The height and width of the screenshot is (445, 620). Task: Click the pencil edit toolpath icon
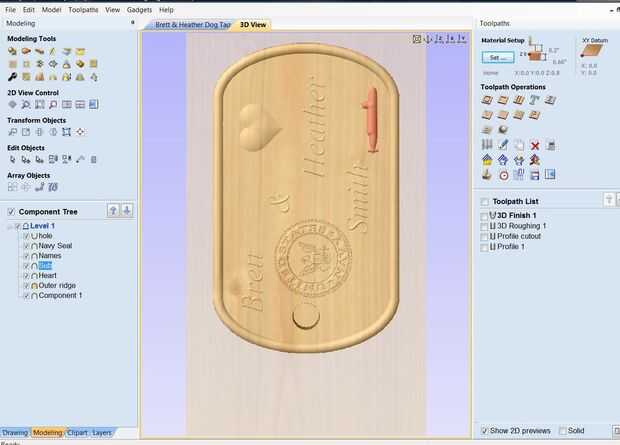(x=503, y=145)
